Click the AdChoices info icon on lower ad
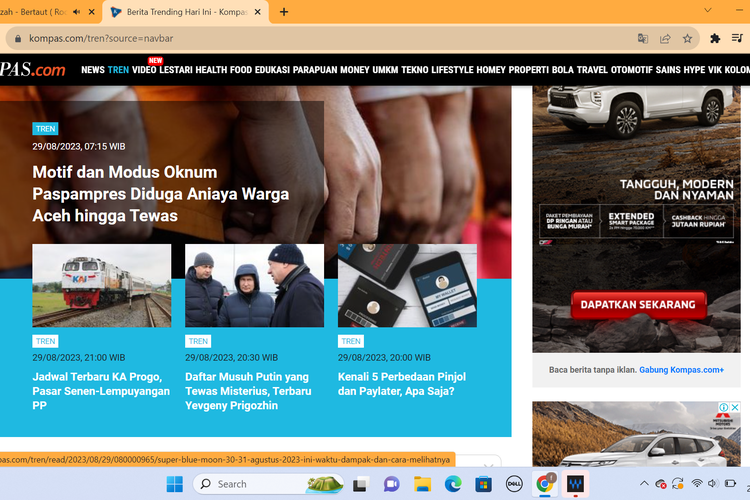750x500 pixels. click(723, 408)
